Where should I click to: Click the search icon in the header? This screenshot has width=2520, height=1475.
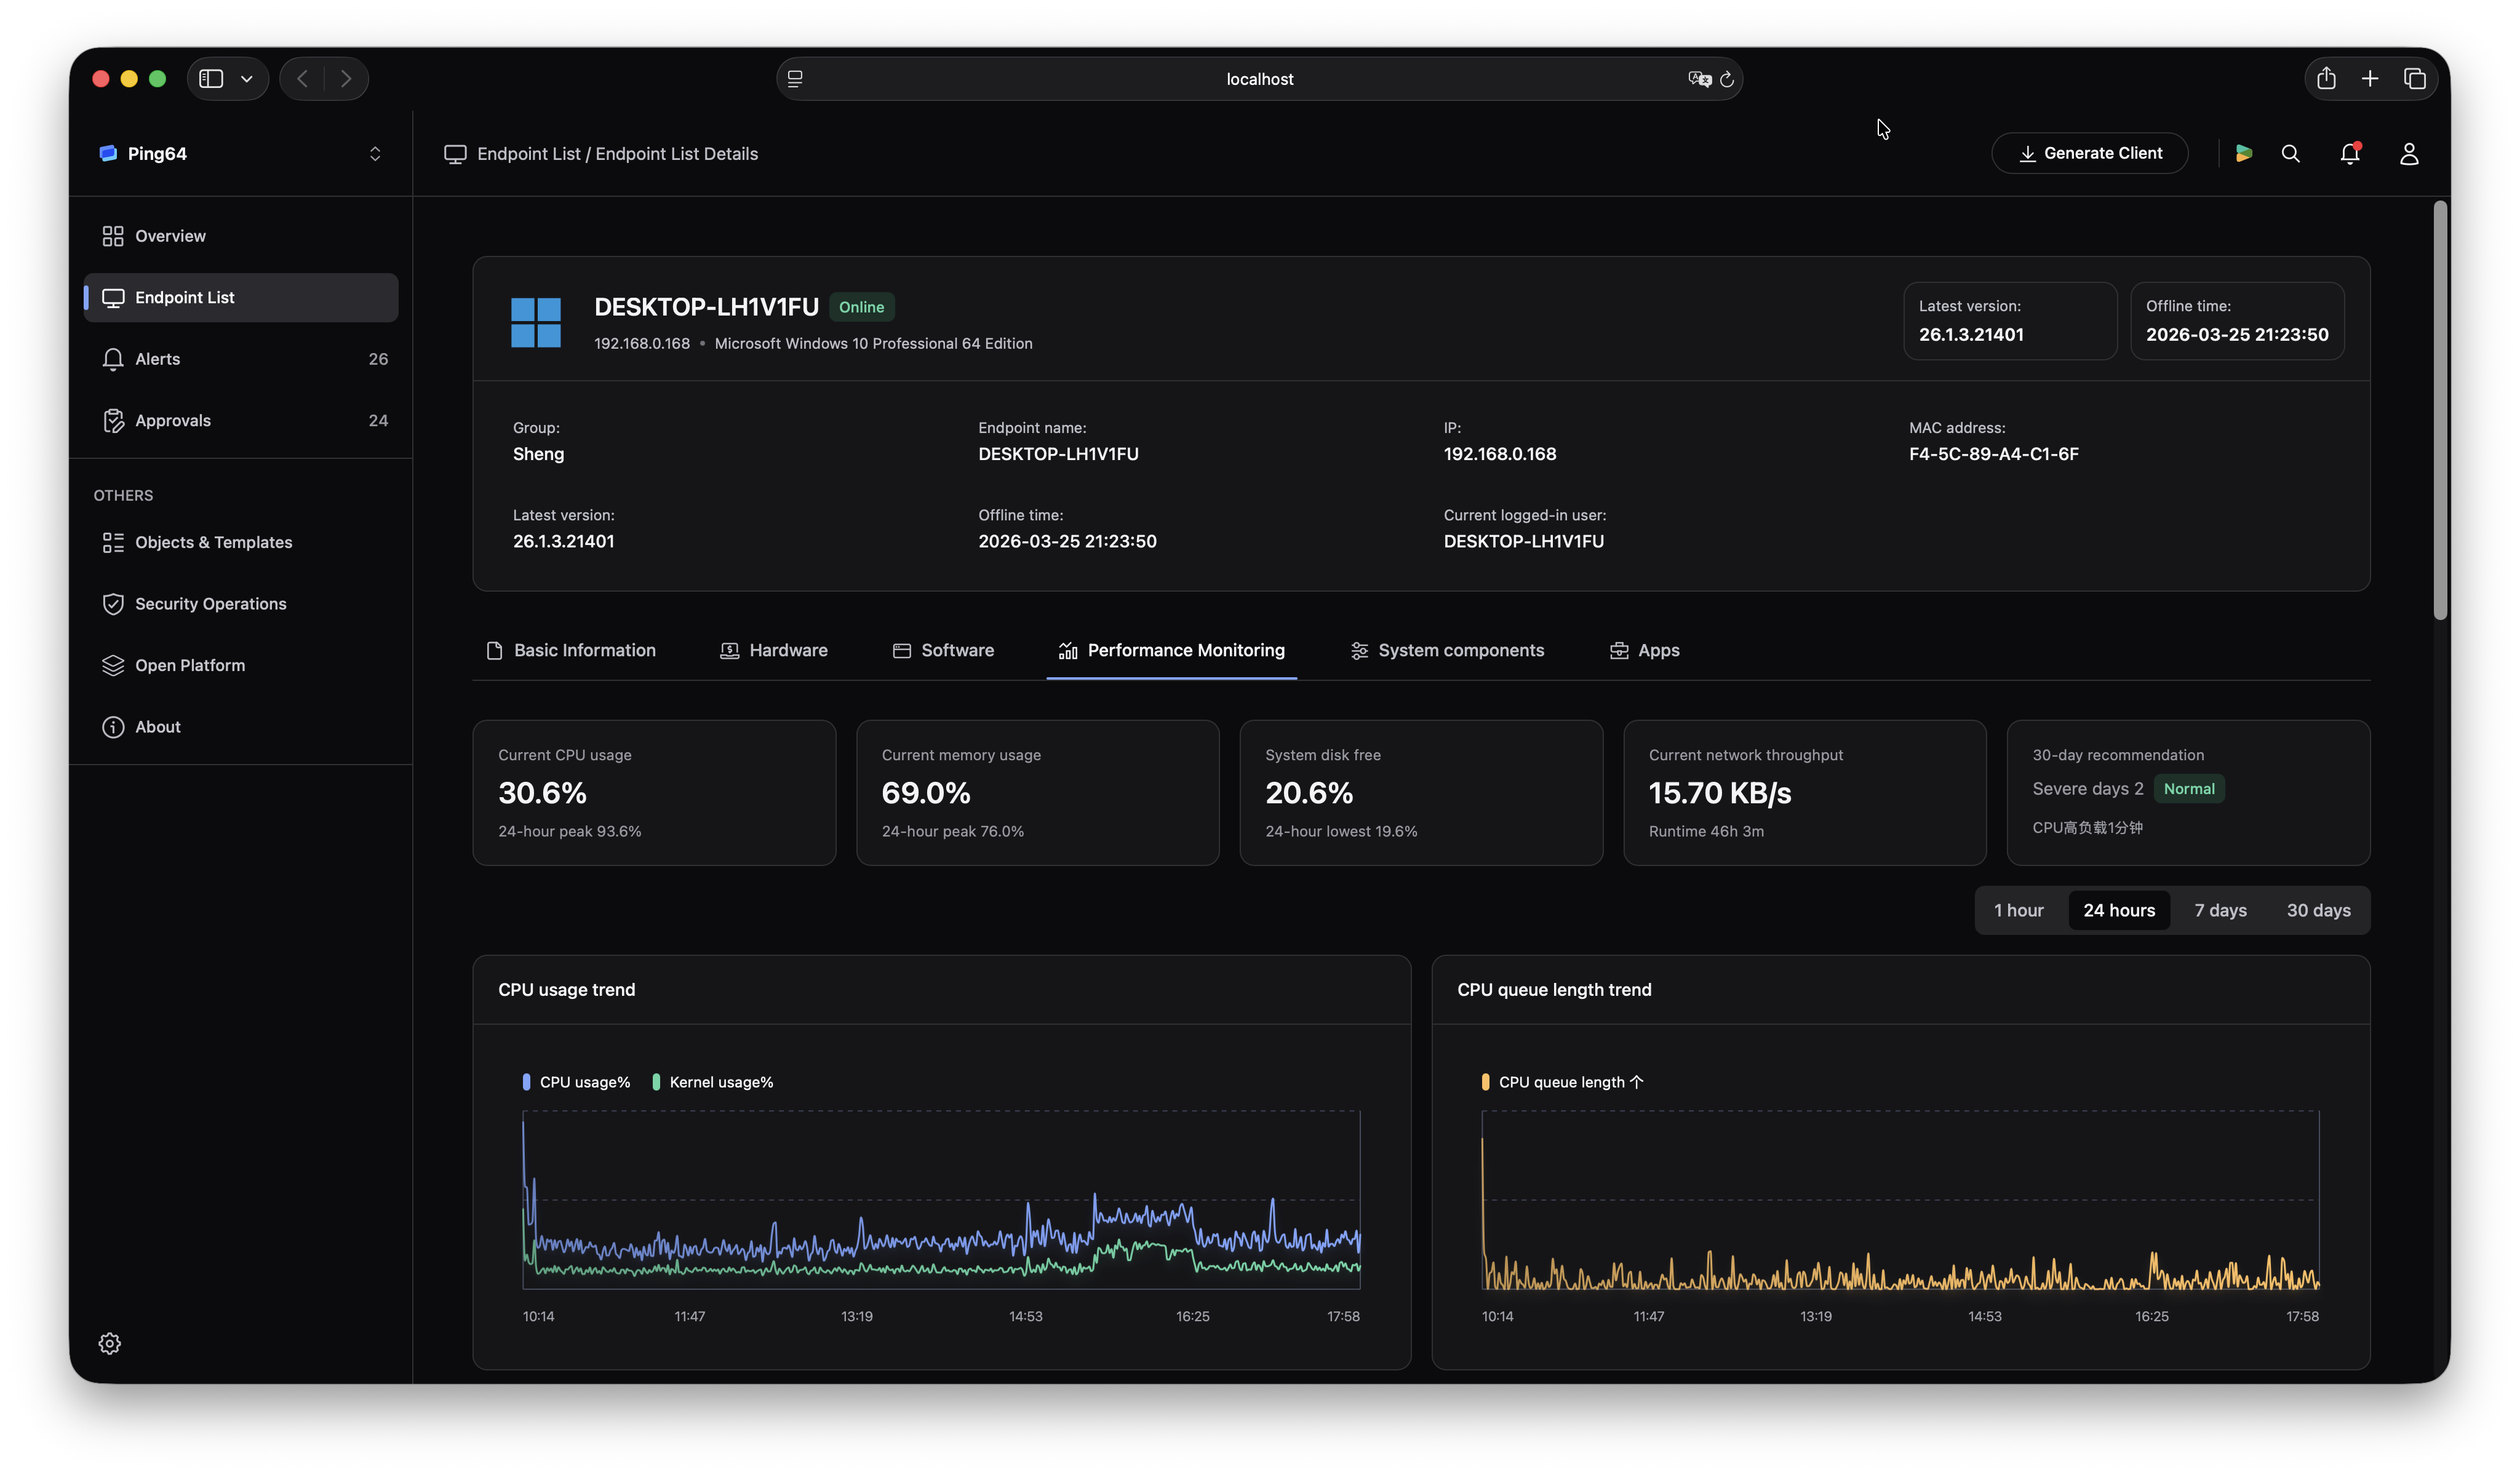2290,153
